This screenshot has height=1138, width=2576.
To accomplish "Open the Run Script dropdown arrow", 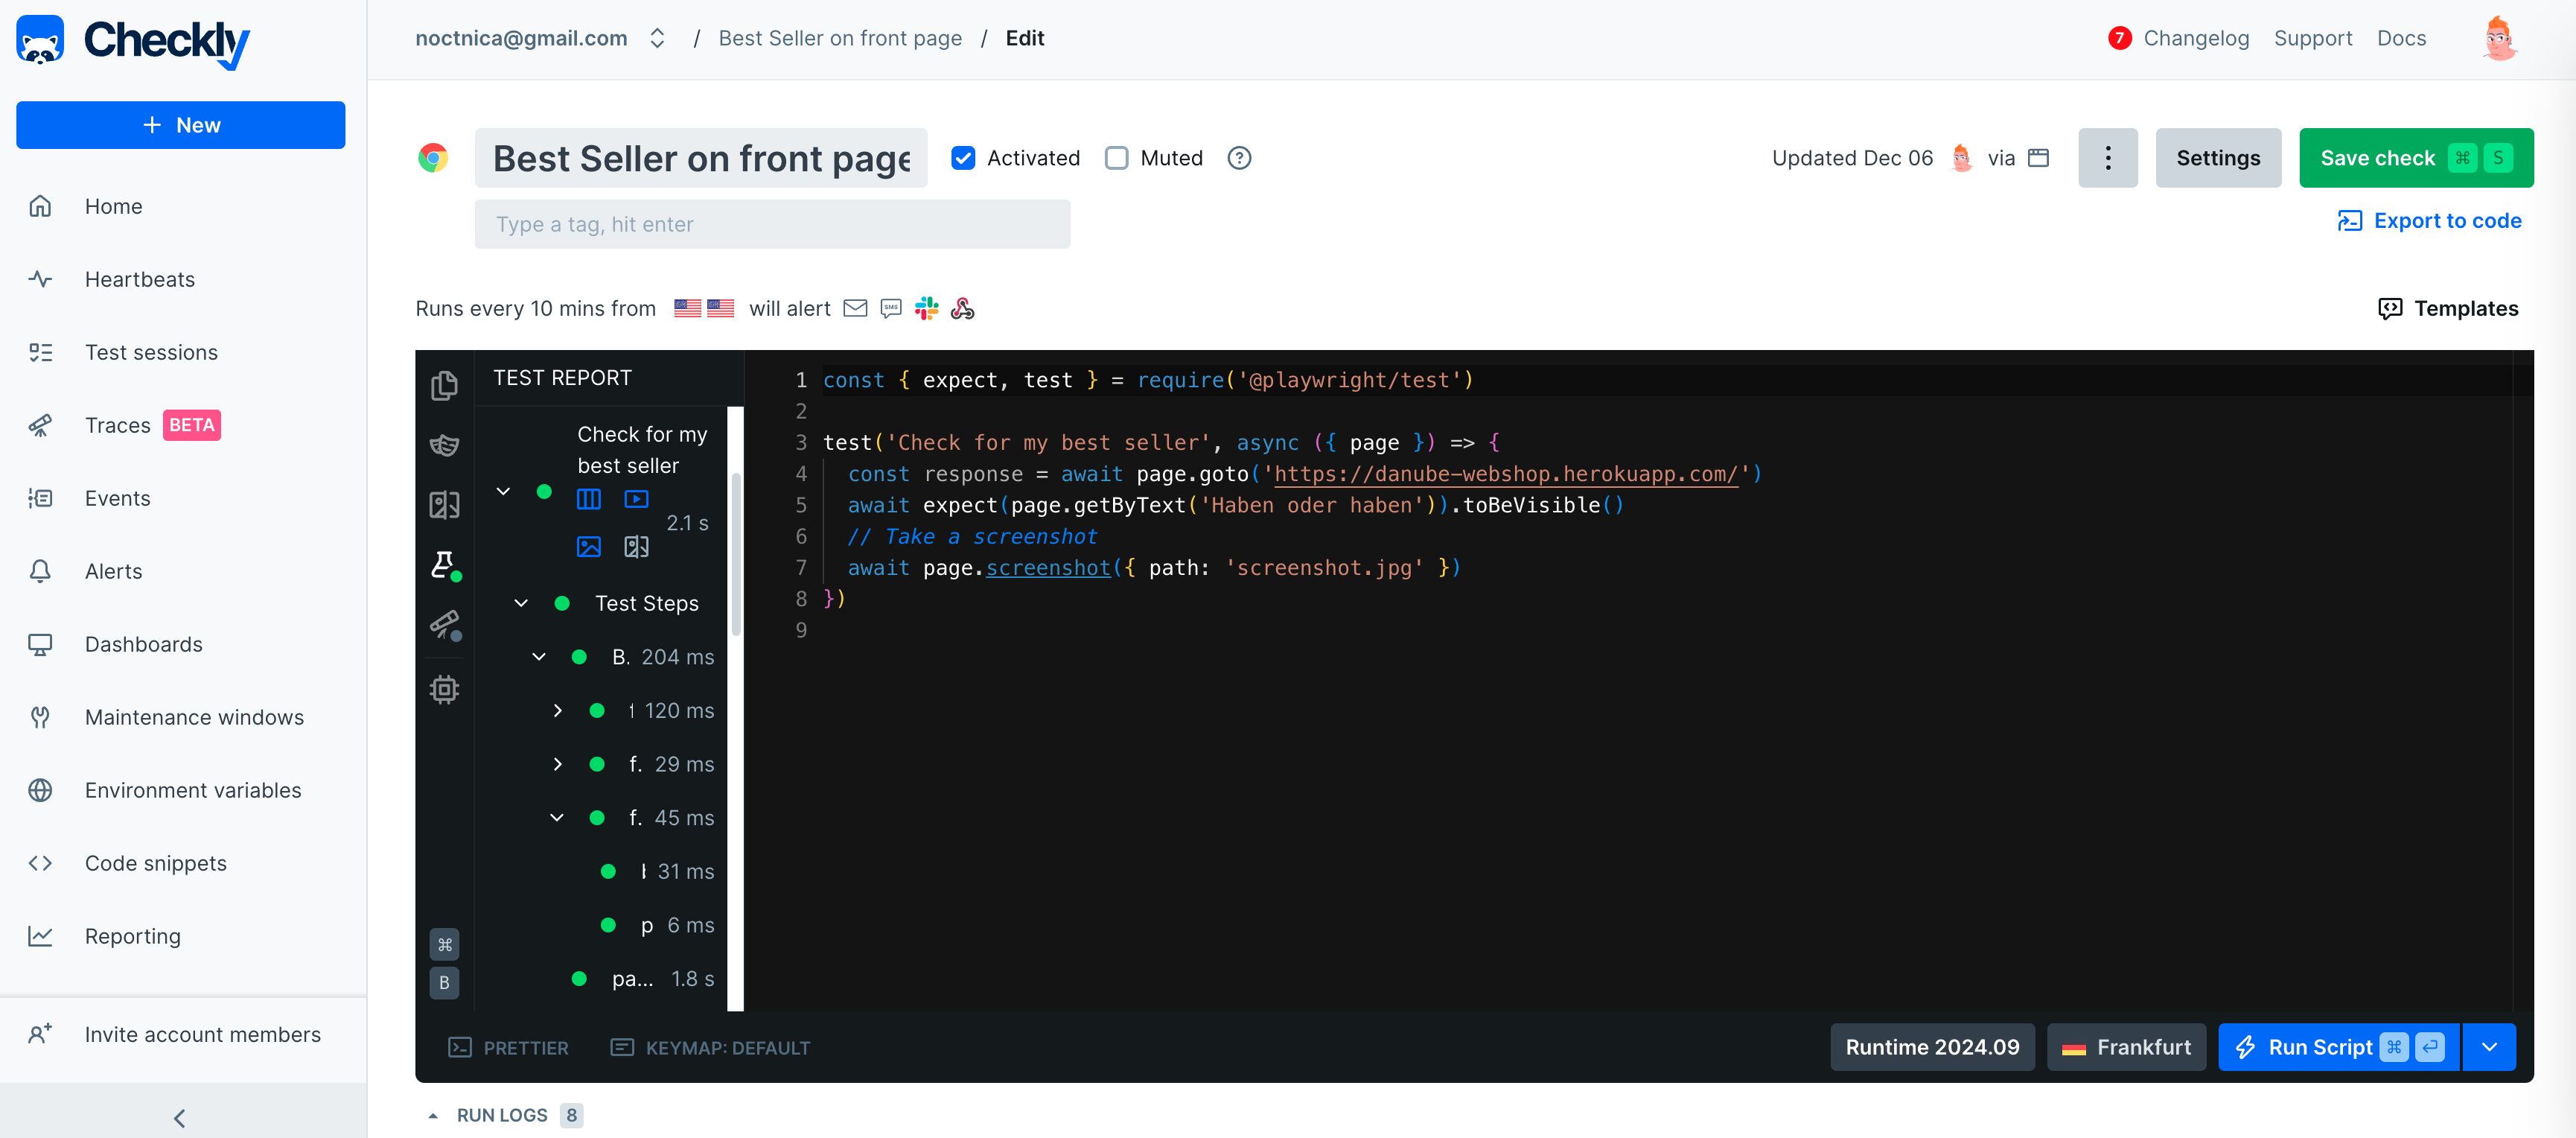I will pos(2489,1047).
